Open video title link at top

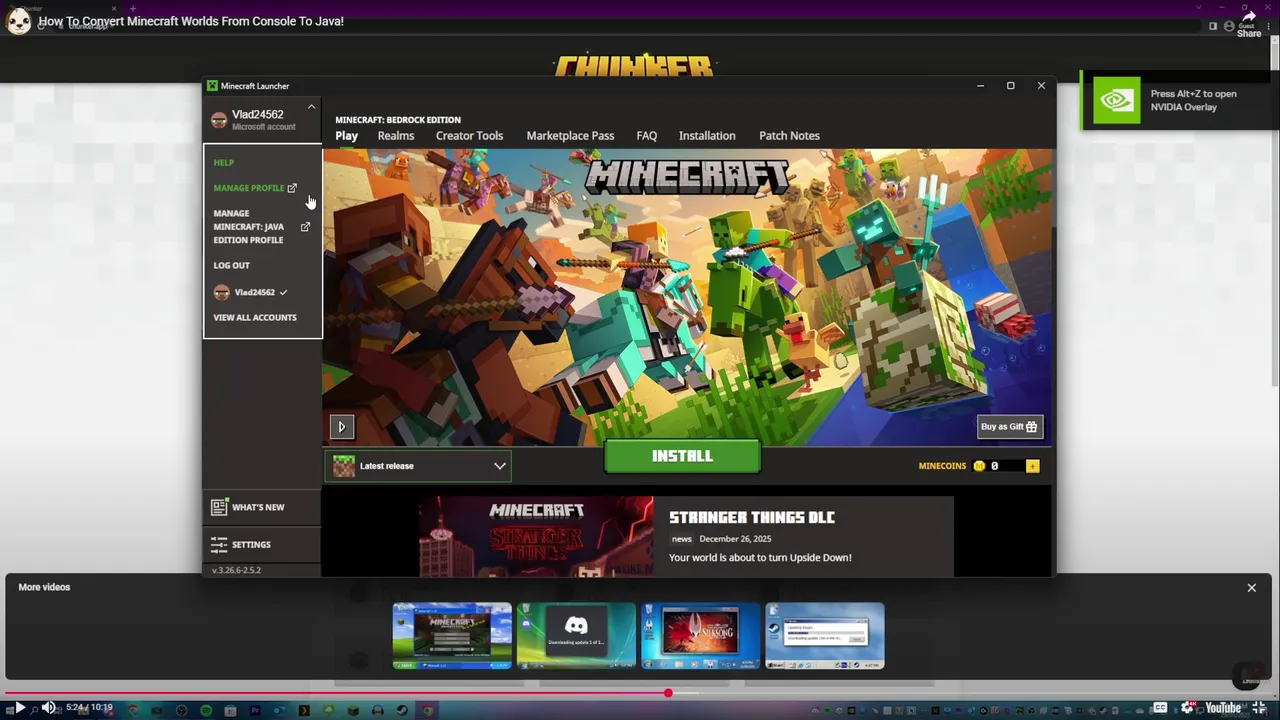191,21
